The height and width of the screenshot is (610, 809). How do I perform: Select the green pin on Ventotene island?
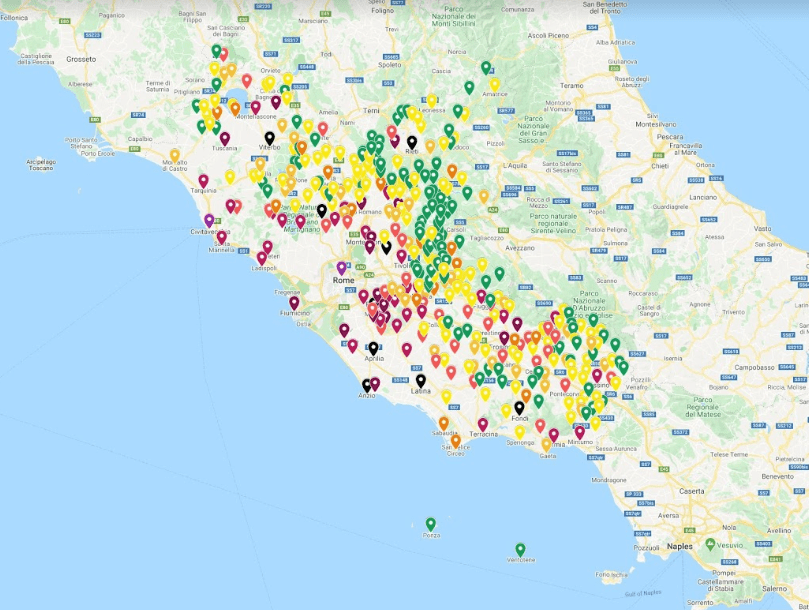click(x=521, y=550)
